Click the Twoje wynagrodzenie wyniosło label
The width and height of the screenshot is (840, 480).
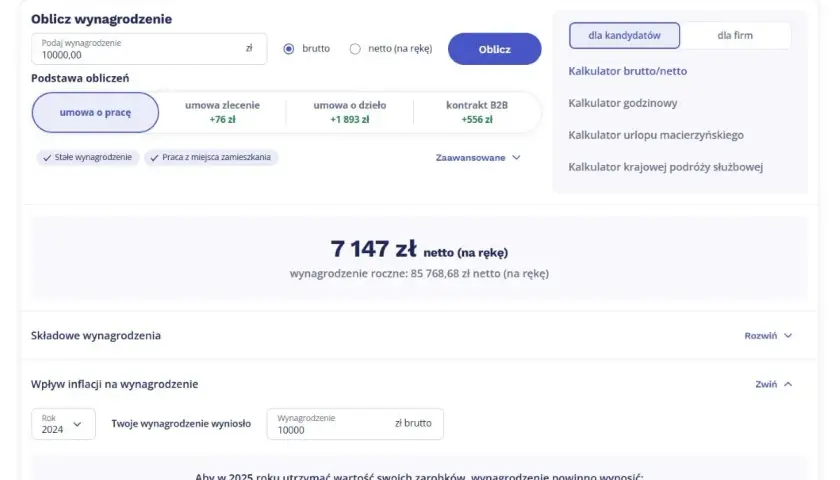point(181,424)
